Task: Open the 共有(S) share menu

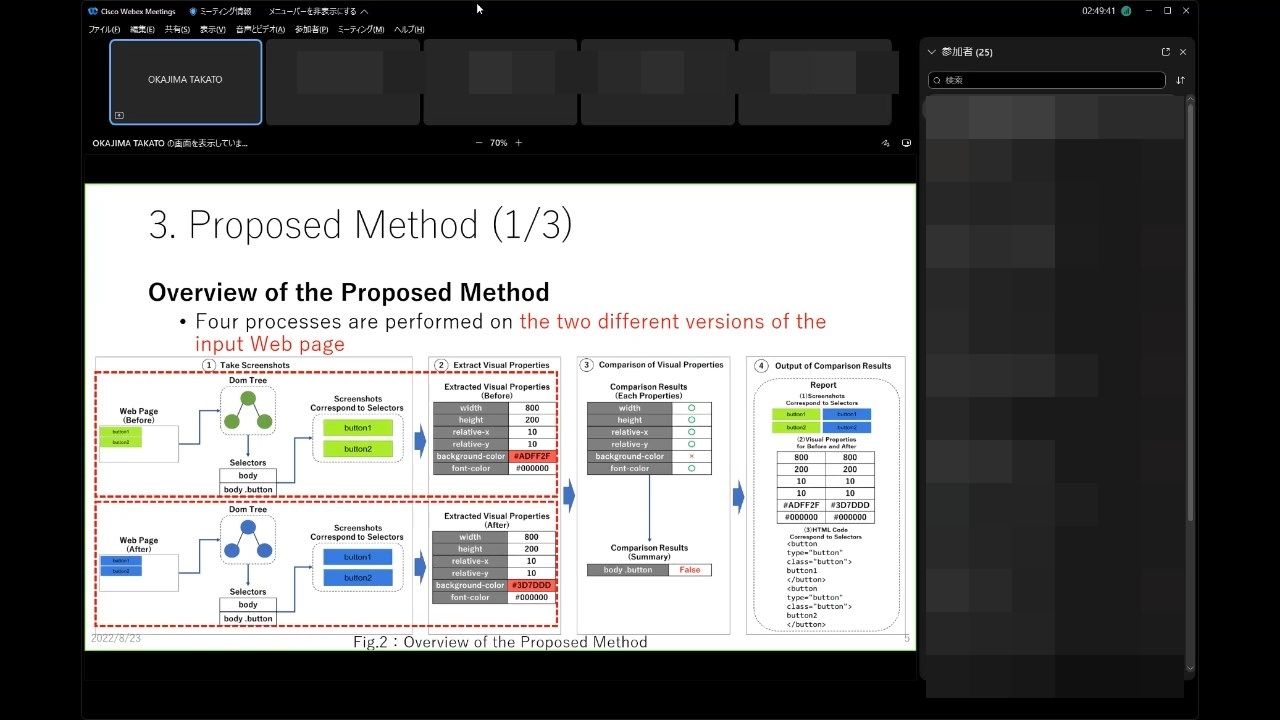Action: [177, 30]
